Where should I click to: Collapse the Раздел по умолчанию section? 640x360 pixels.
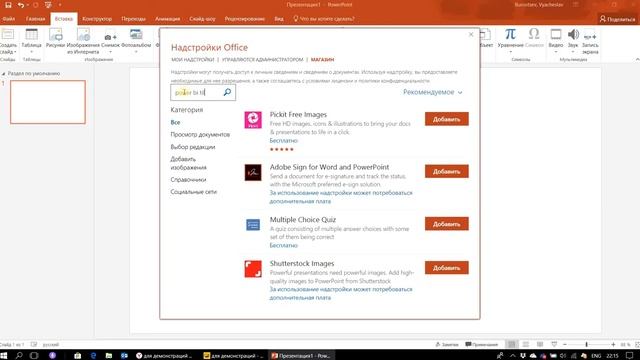tap(4, 73)
